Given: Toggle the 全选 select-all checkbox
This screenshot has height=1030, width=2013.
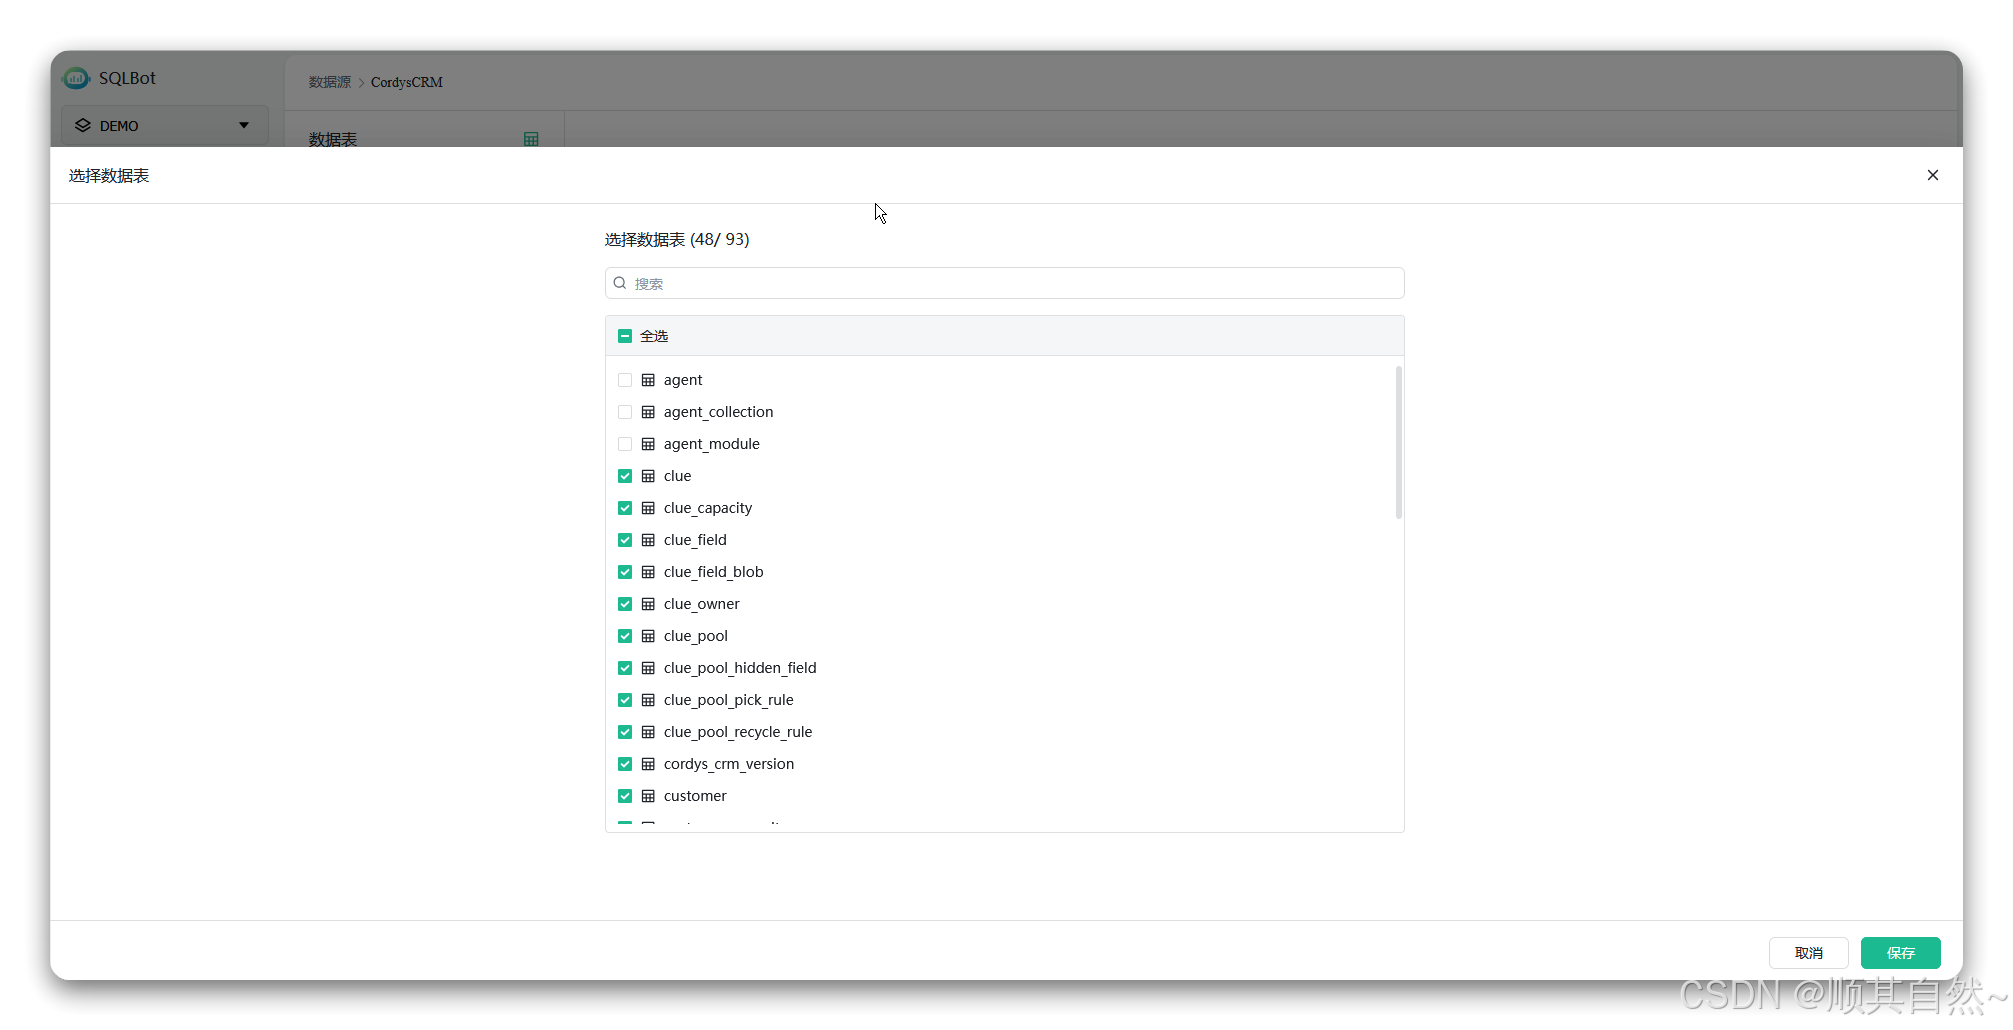Looking at the screenshot, I should click(624, 335).
